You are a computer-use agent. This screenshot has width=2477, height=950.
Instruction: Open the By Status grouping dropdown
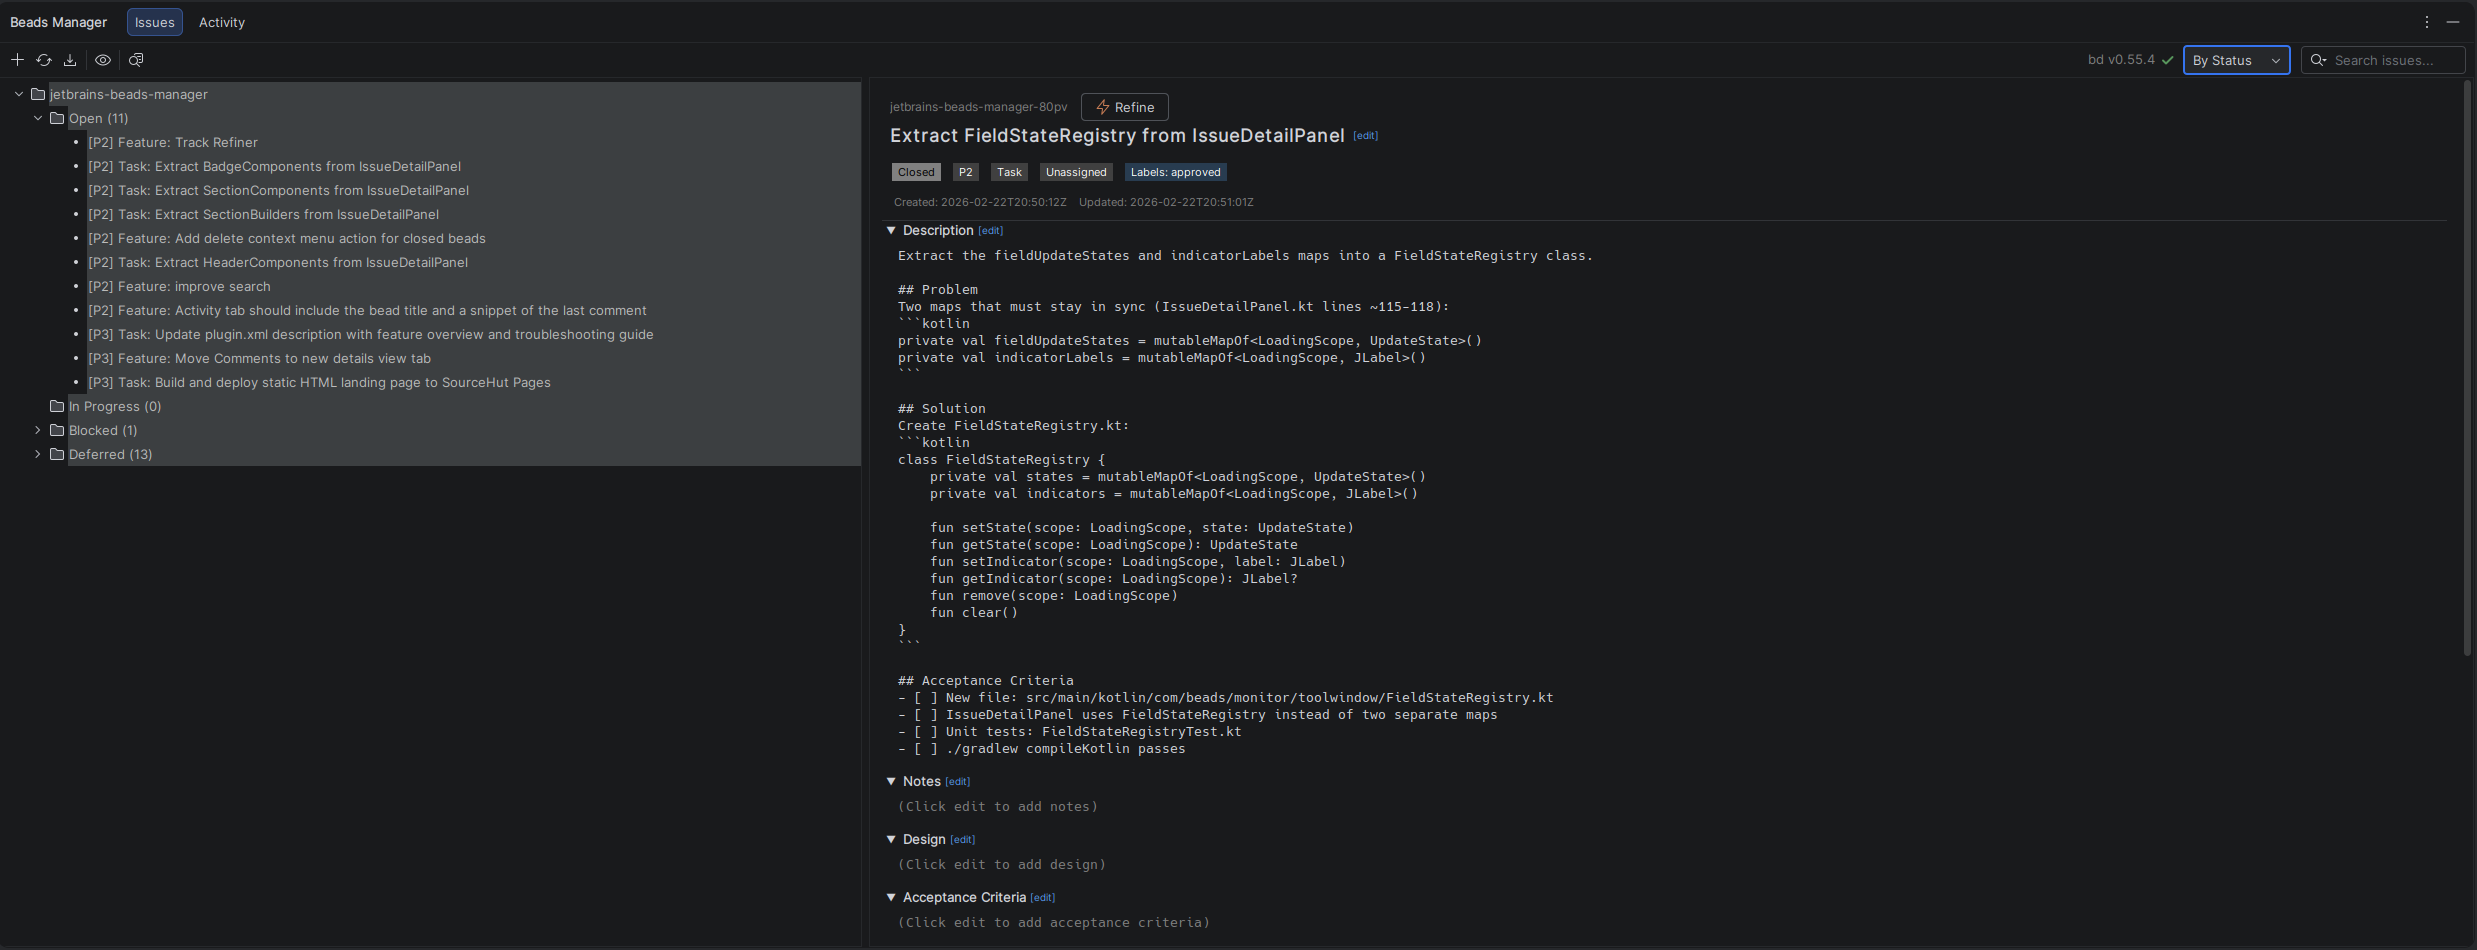(x=2235, y=60)
